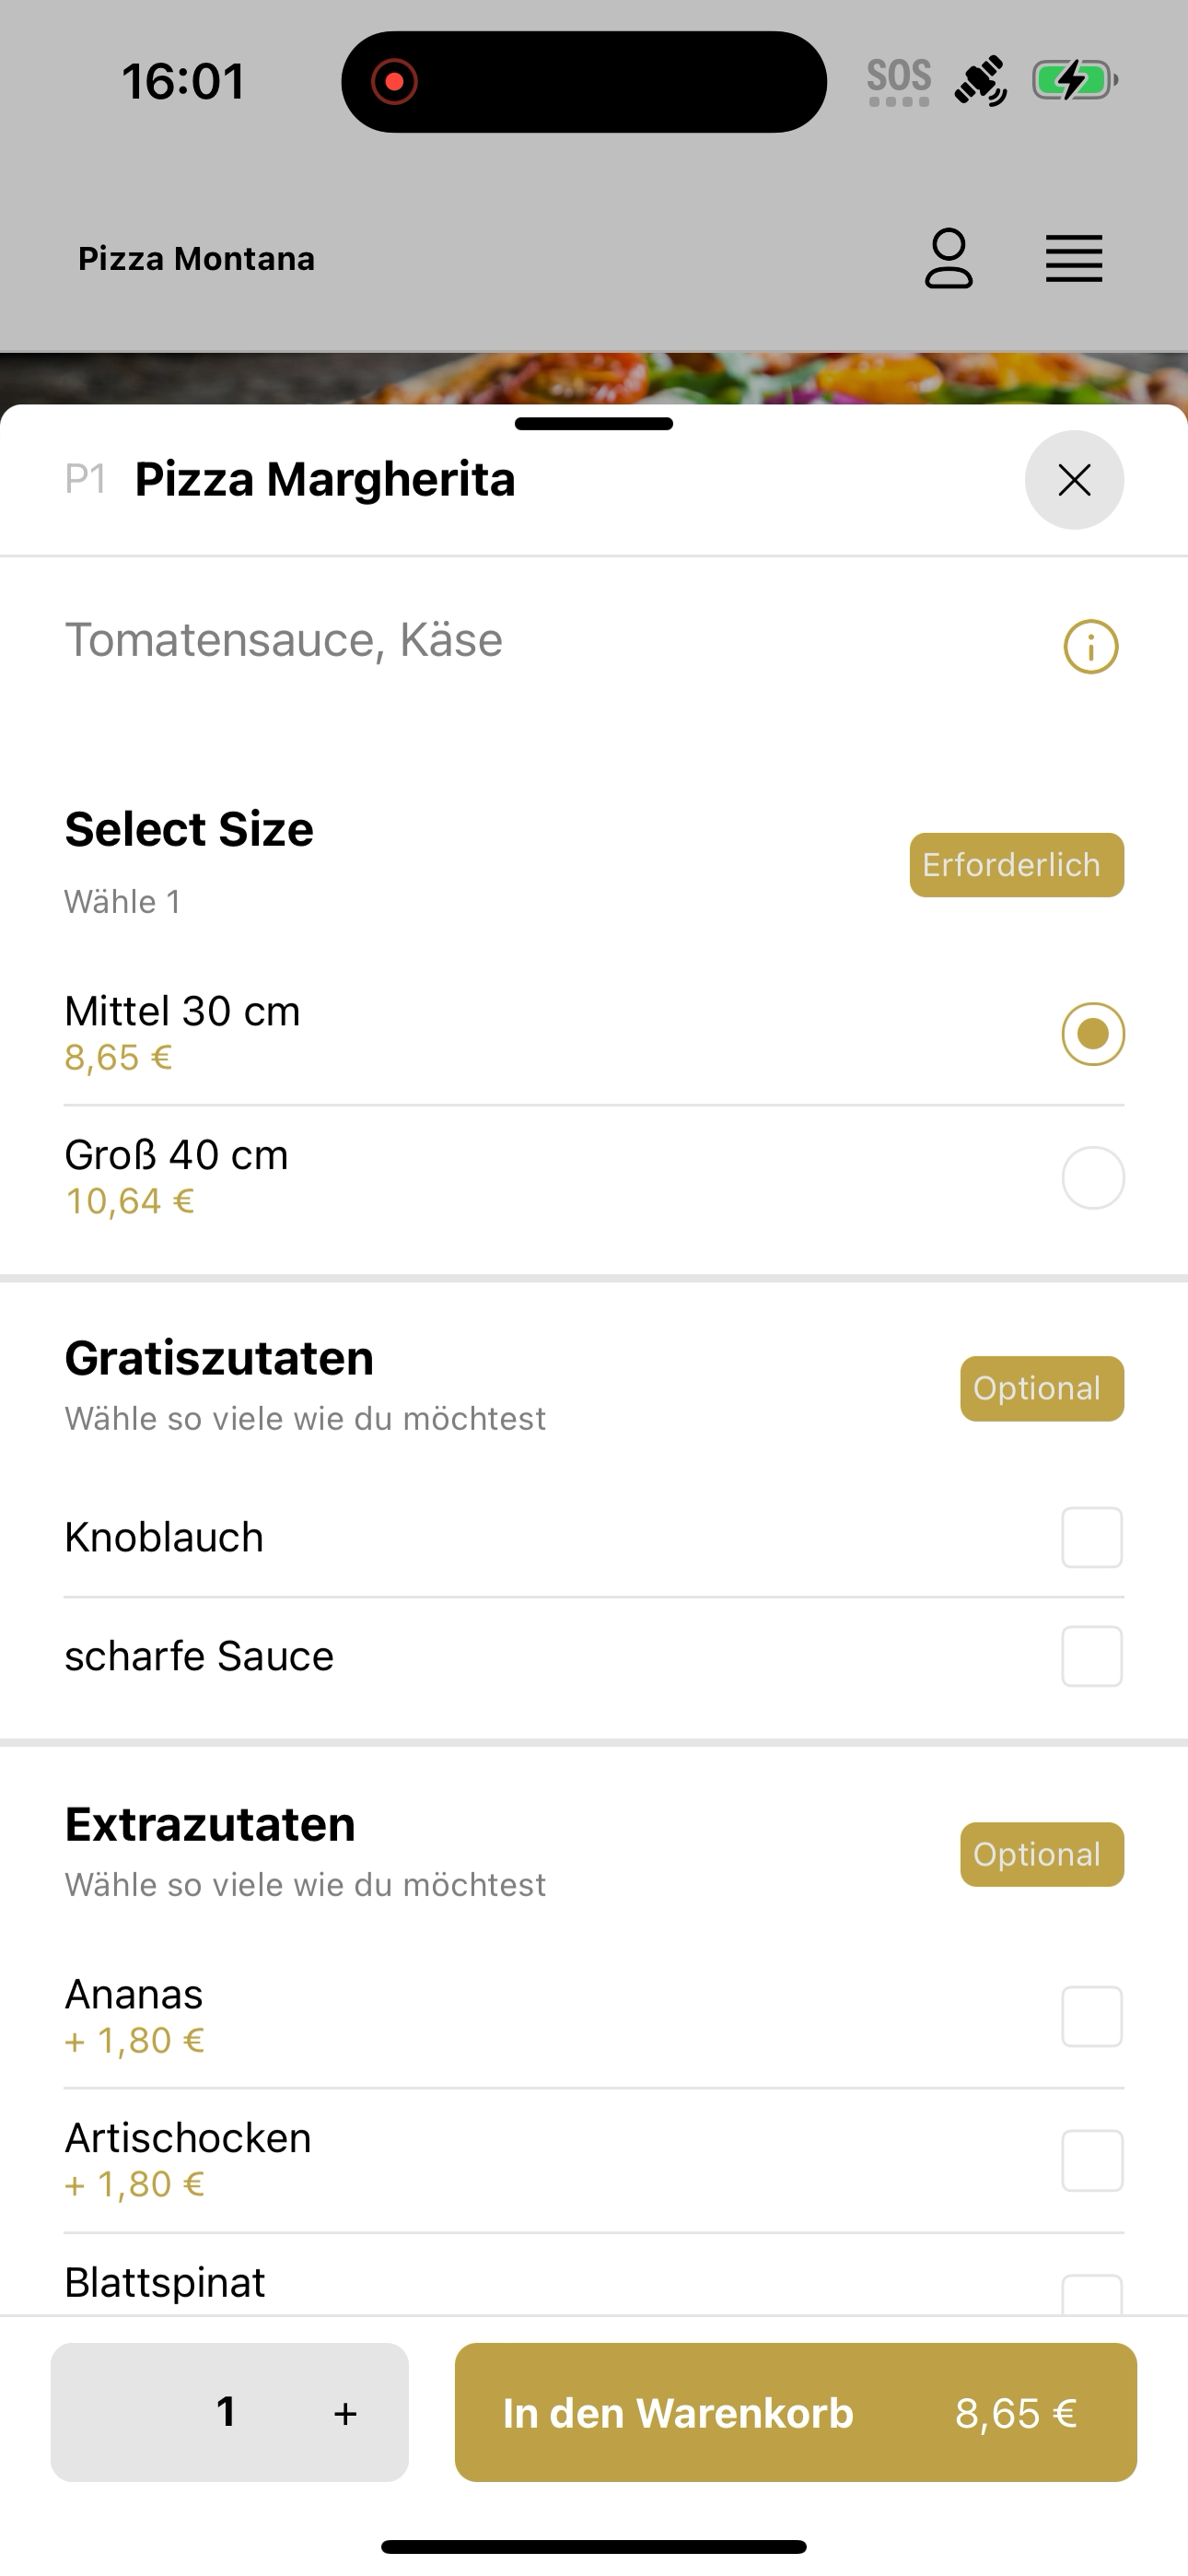Image resolution: width=1188 pixels, height=2576 pixels.
Task: Add Artischocken as extra topping
Action: click(x=1092, y=2160)
